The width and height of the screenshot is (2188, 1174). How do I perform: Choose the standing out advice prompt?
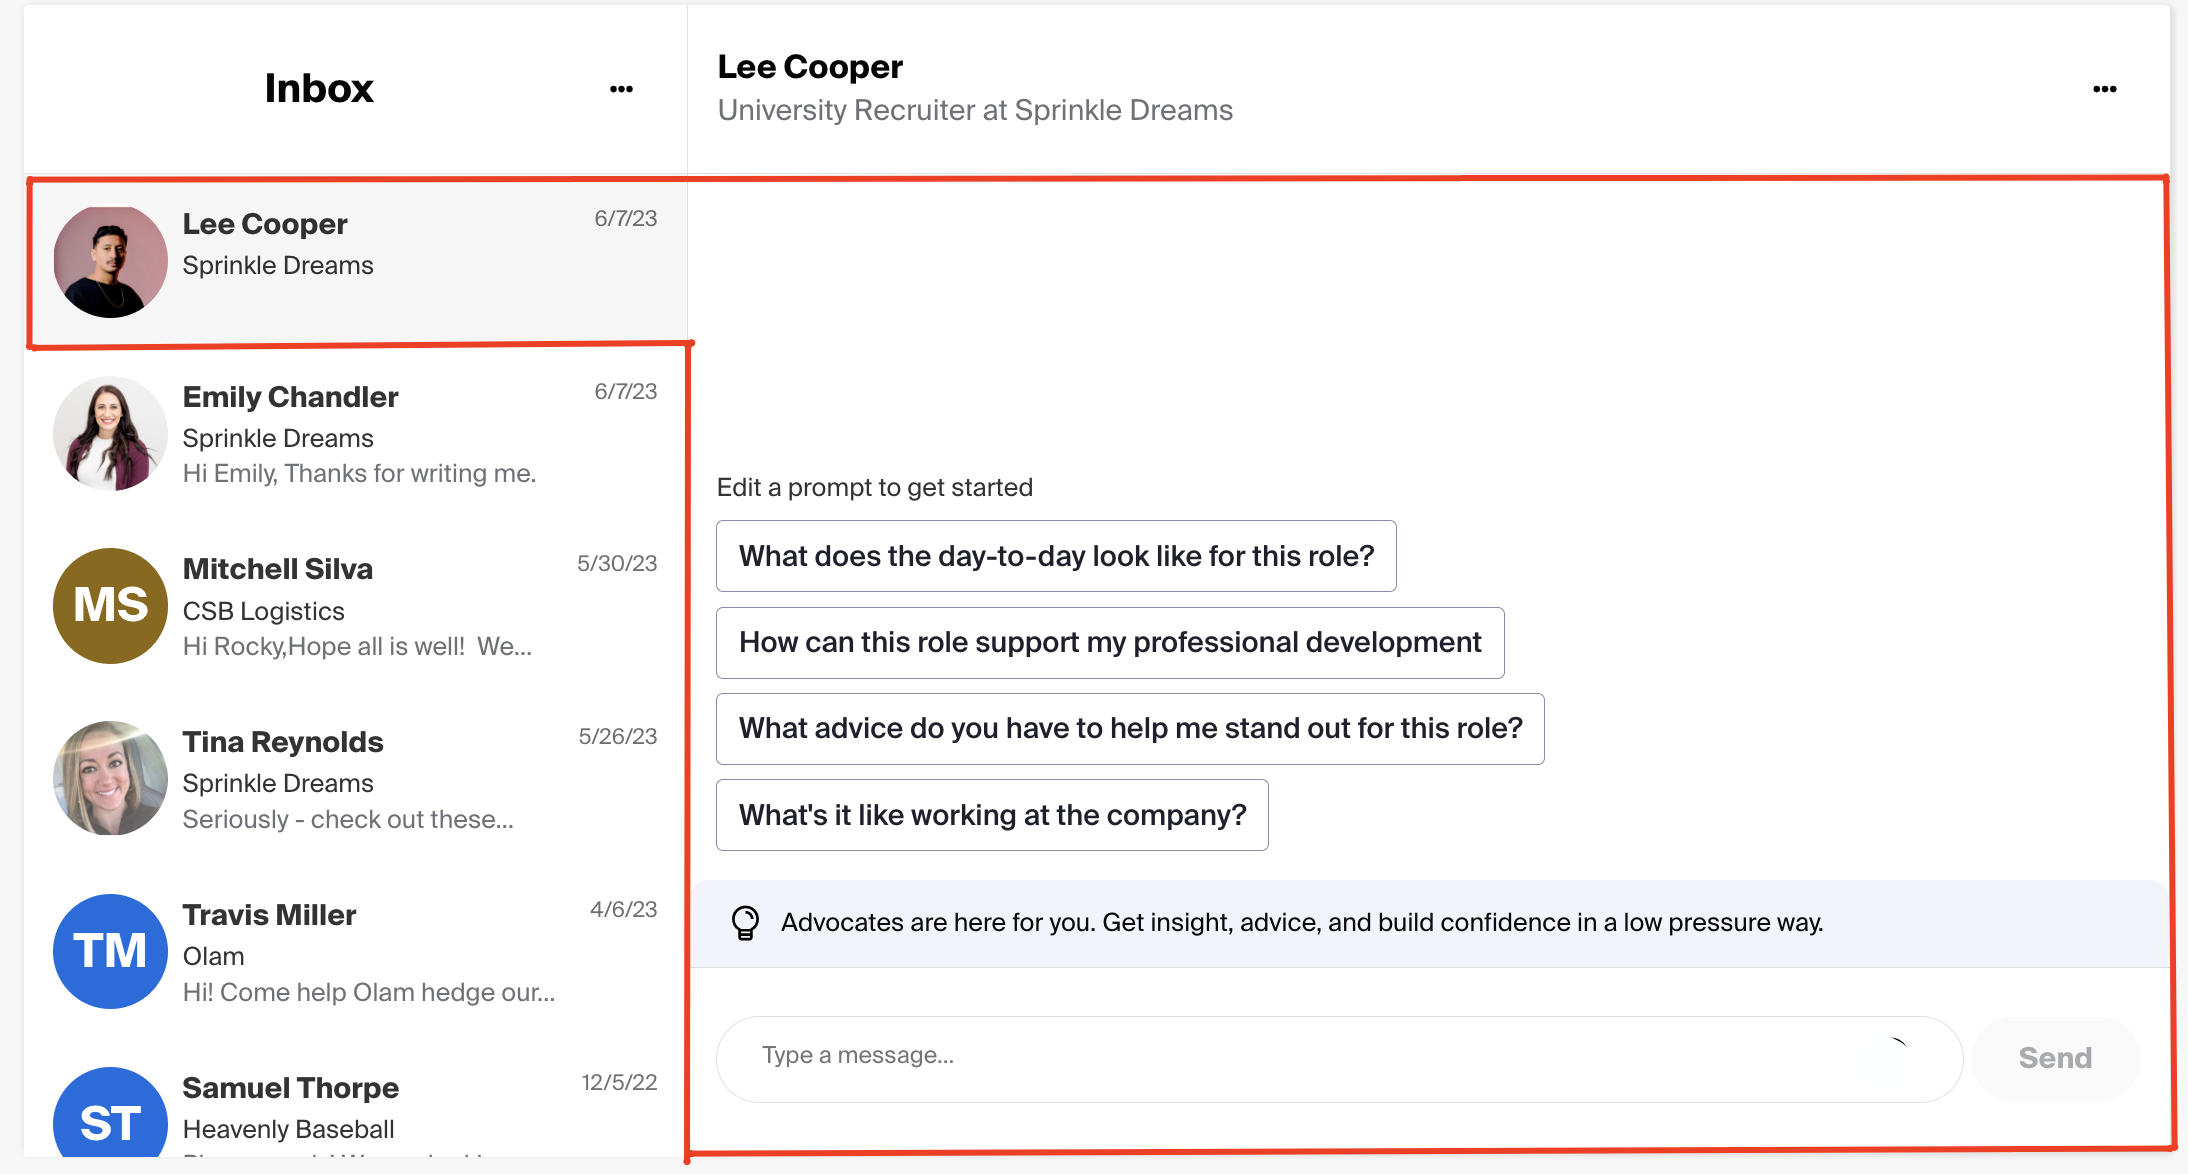coord(1130,728)
